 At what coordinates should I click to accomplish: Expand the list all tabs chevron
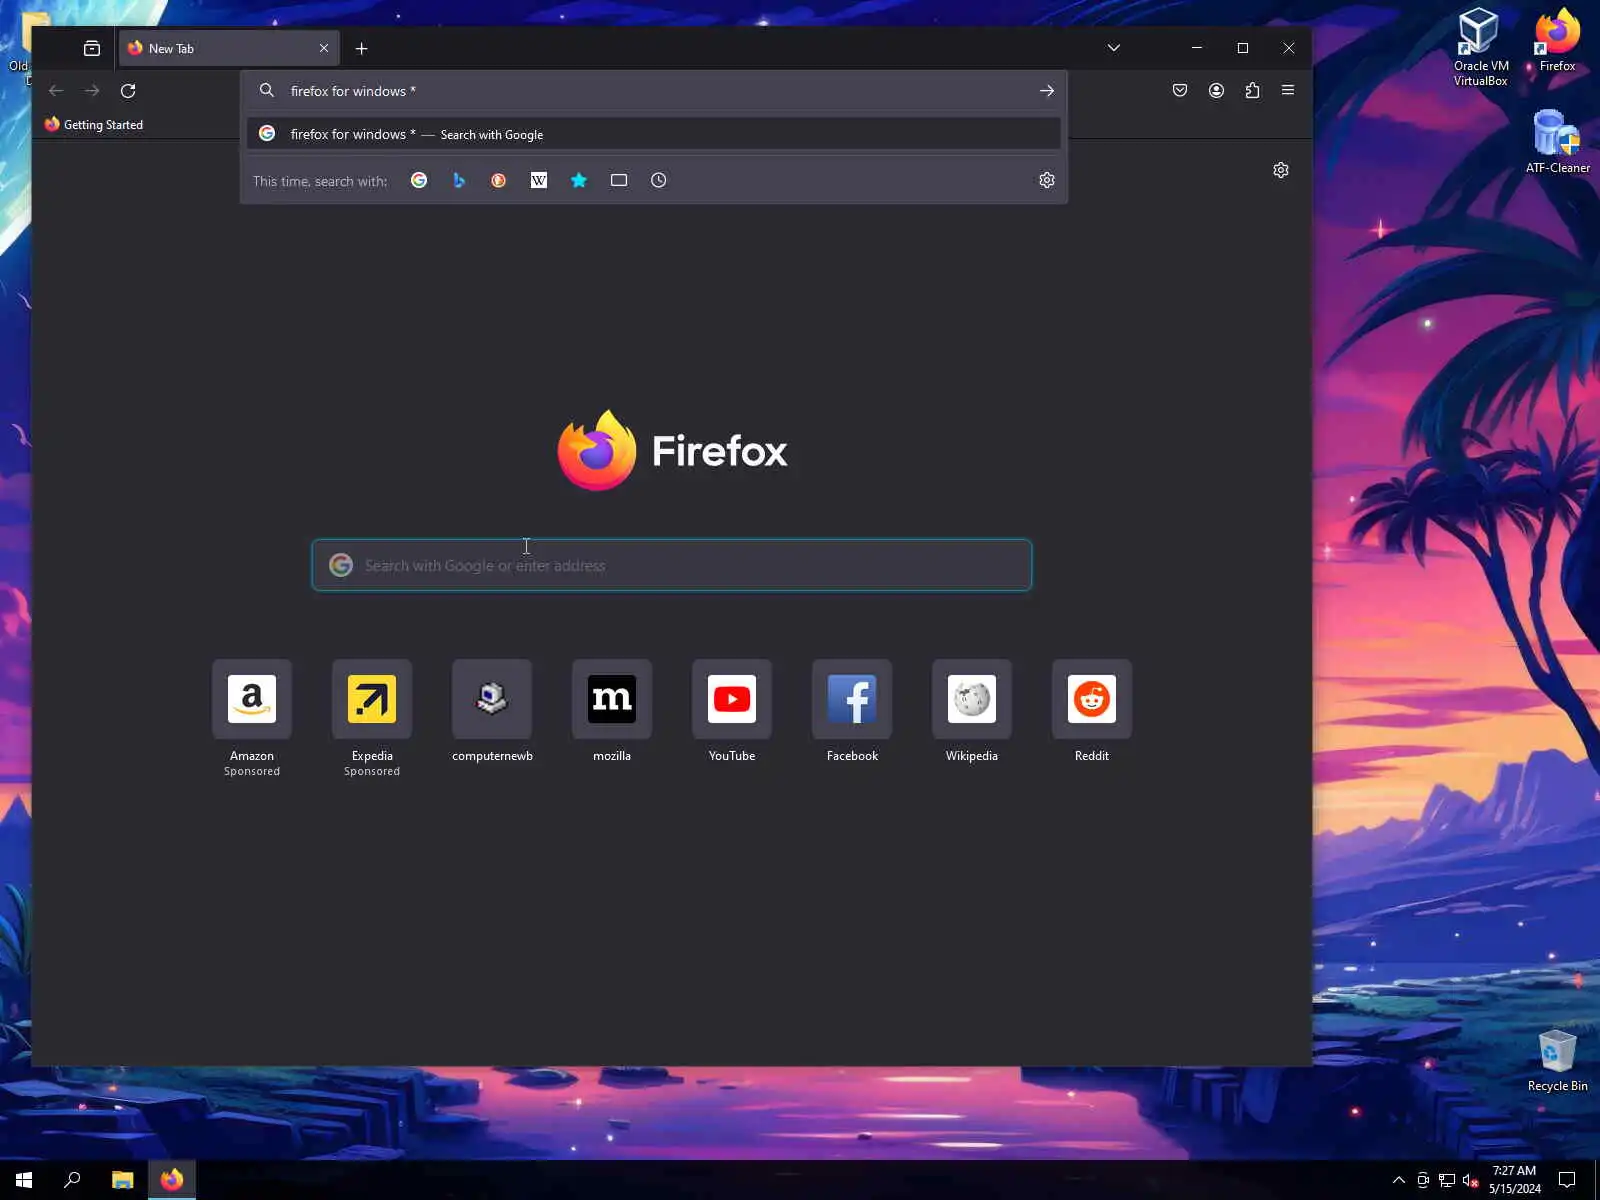point(1114,48)
